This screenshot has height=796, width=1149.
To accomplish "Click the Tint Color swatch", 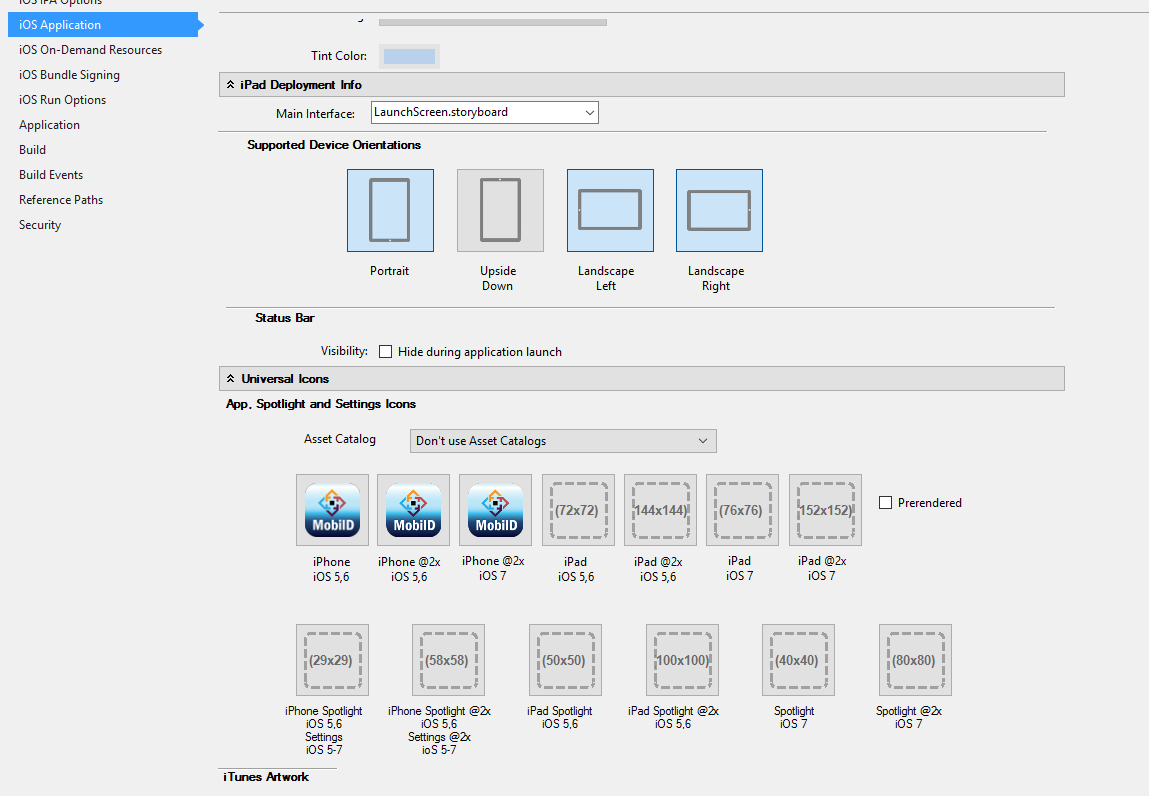I will [x=409, y=56].
